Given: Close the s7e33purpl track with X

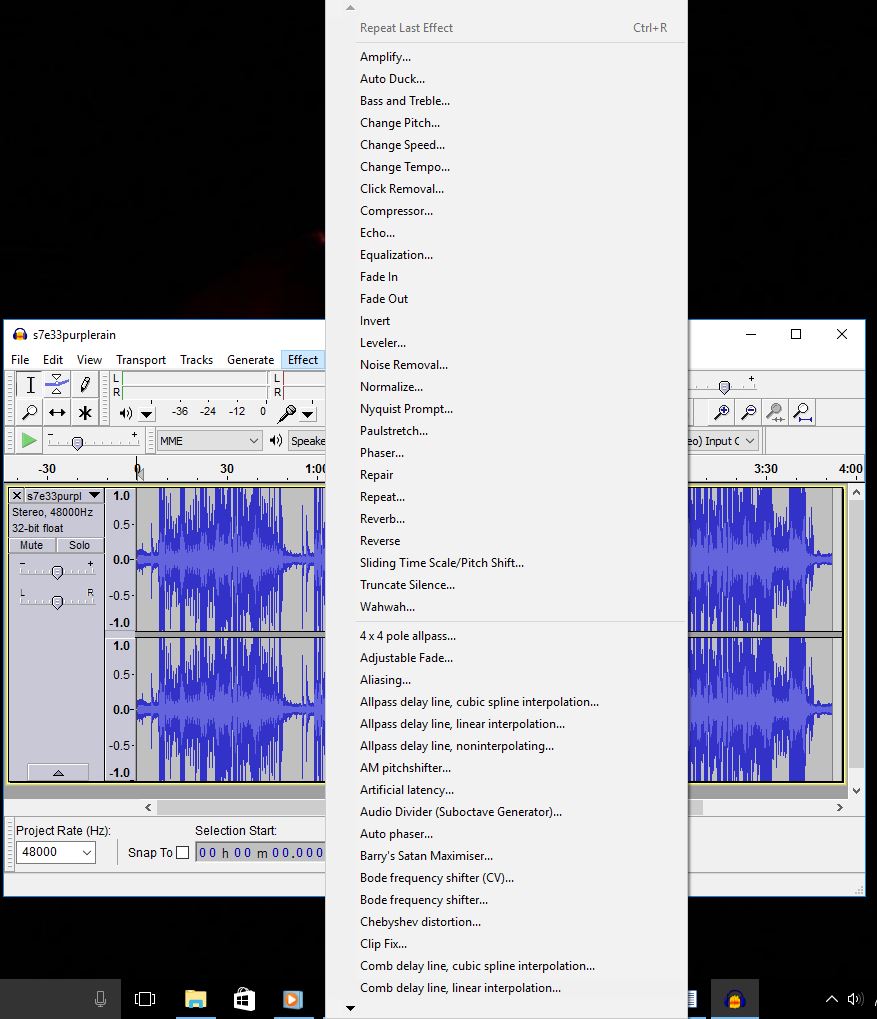Looking at the screenshot, I should point(17,495).
